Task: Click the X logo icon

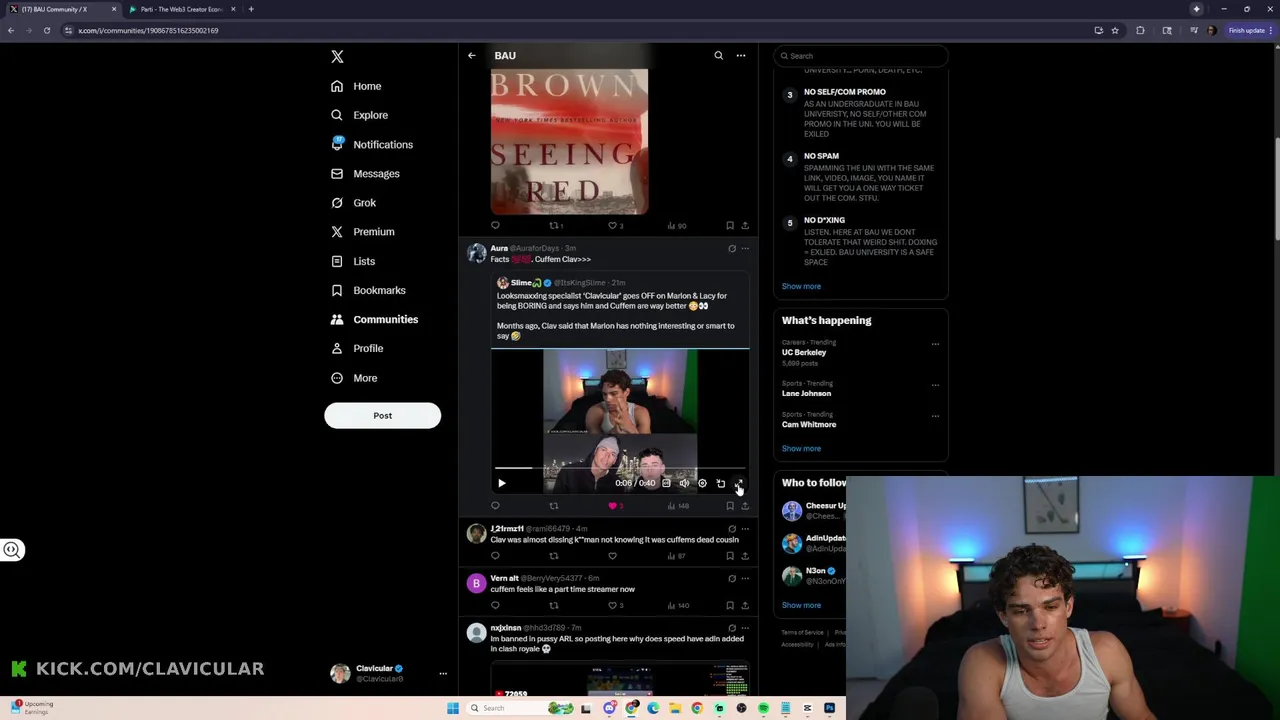Action: pyautogui.click(x=337, y=56)
